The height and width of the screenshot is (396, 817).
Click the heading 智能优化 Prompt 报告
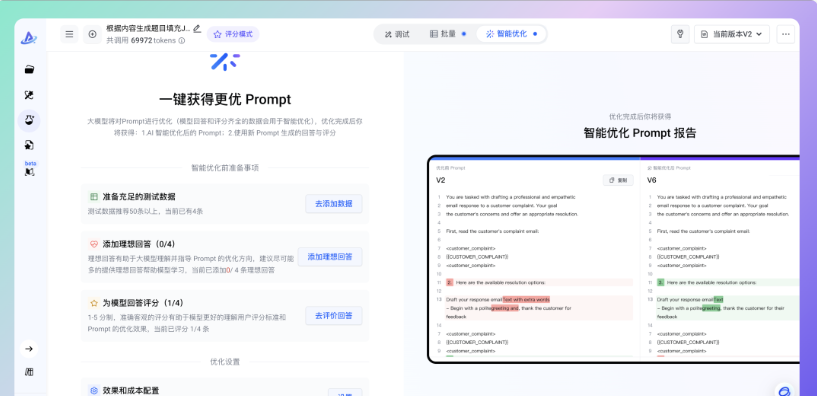[x=640, y=133]
